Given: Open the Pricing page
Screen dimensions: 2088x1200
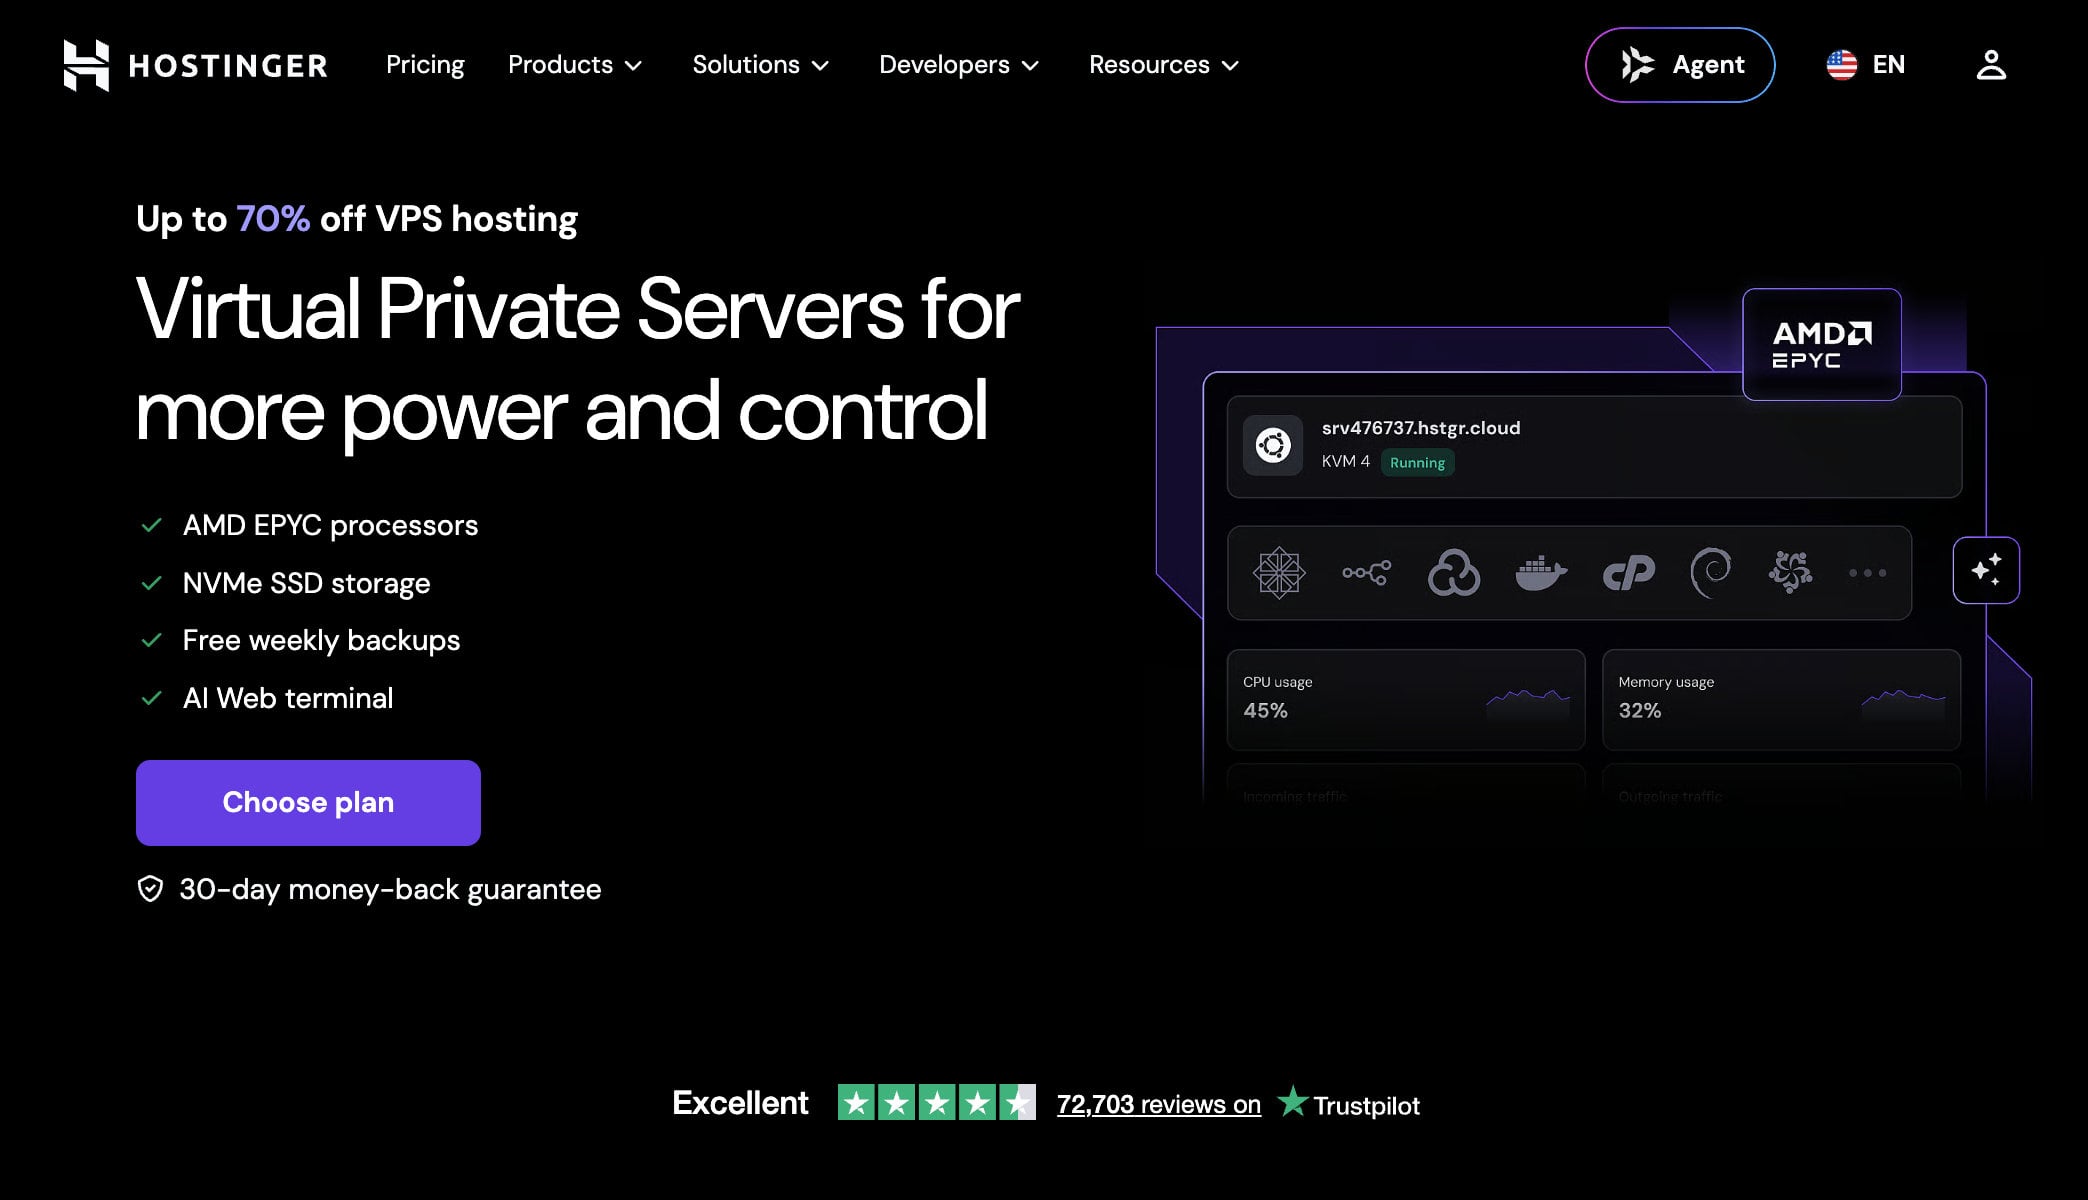Looking at the screenshot, I should [x=425, y=65].
